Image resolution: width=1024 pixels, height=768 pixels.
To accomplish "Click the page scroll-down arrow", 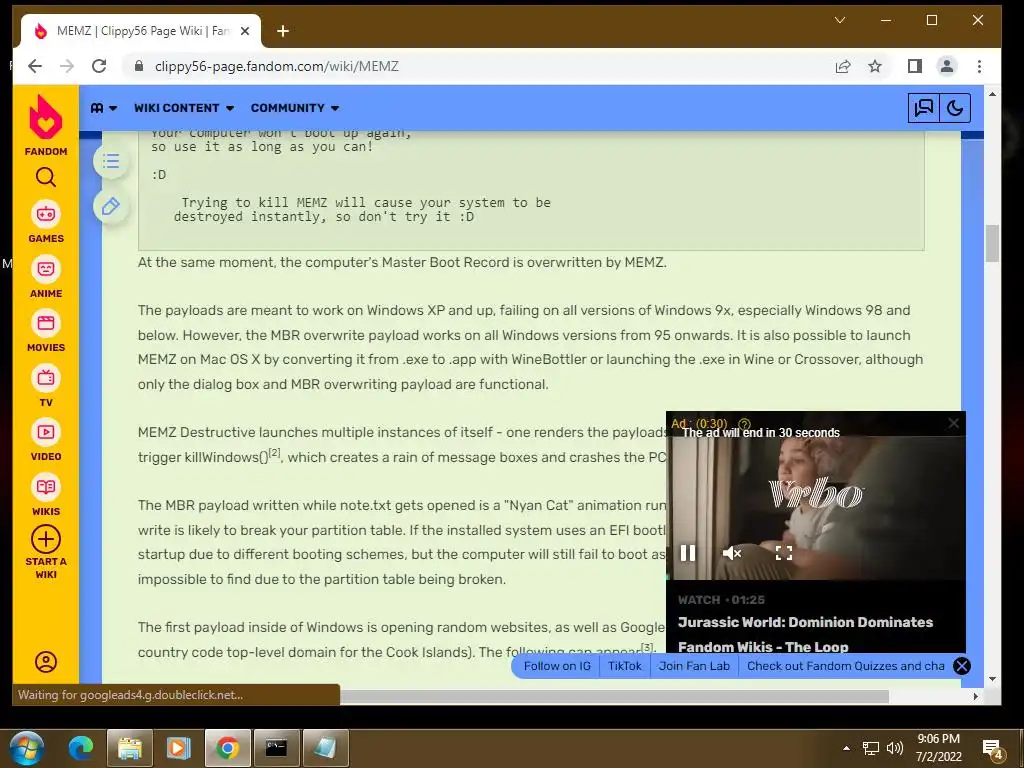I will tap(993, 679).
